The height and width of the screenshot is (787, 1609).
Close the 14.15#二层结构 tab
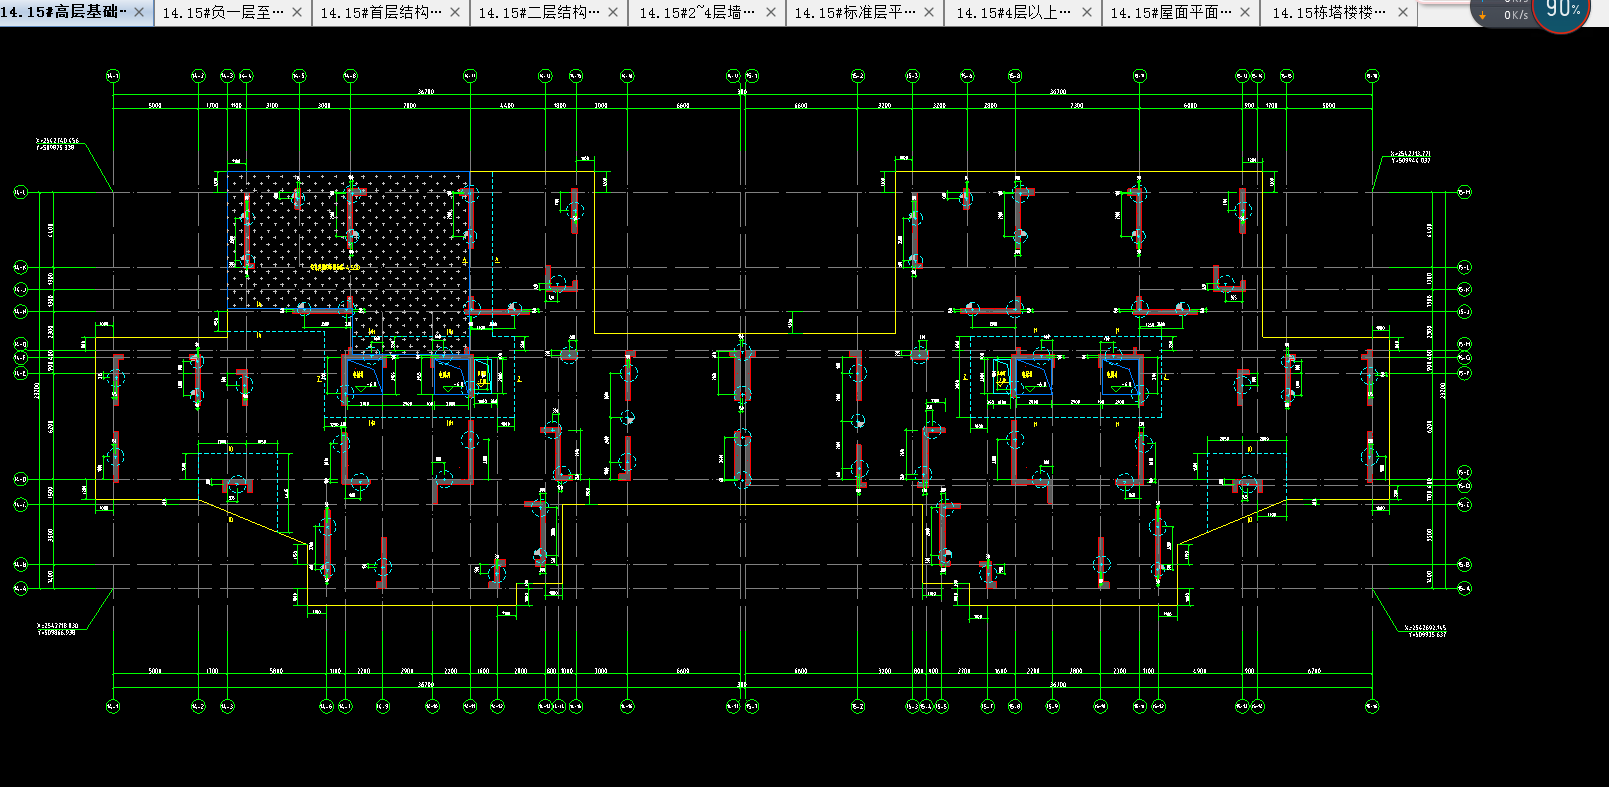(x=613, y=13)
